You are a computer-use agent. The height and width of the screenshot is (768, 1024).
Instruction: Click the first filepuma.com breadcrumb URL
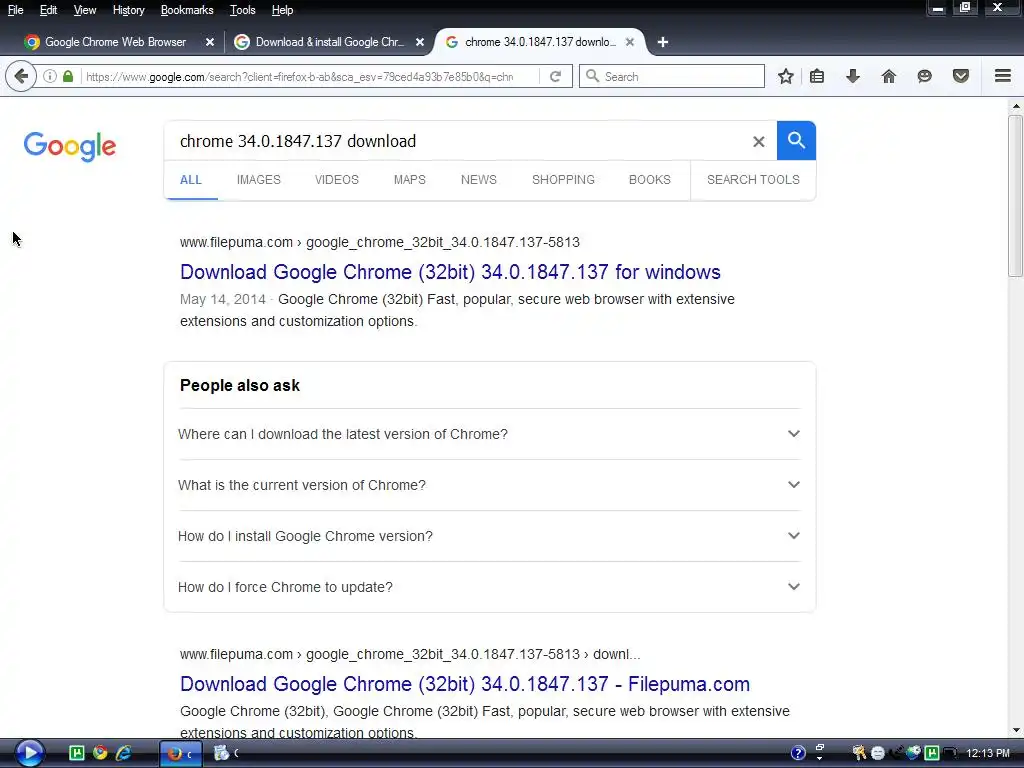coord(379,242)
